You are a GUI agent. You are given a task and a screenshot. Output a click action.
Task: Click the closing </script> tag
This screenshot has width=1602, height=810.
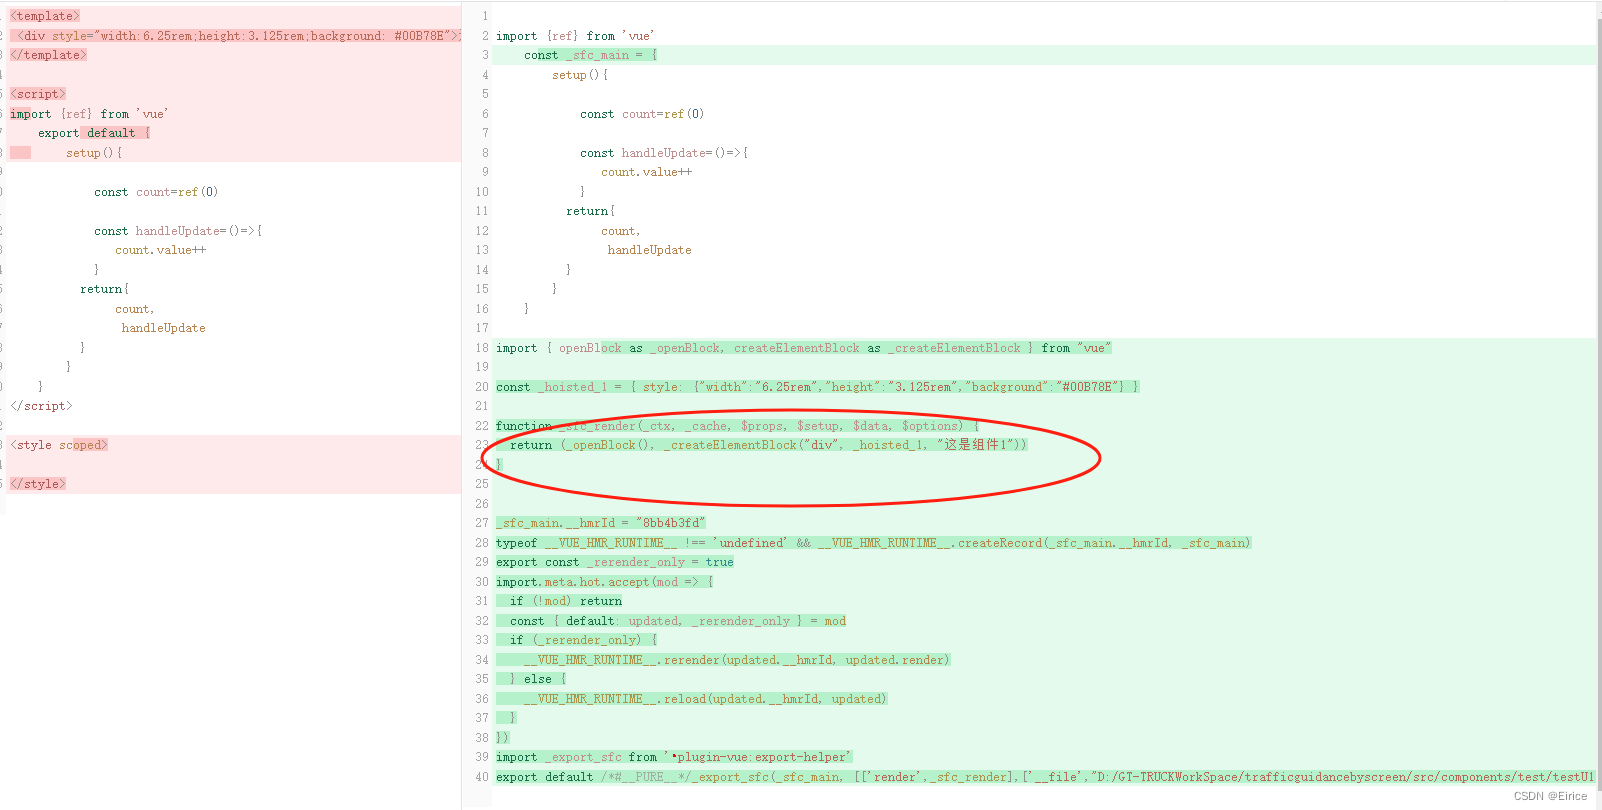[41, 406]
